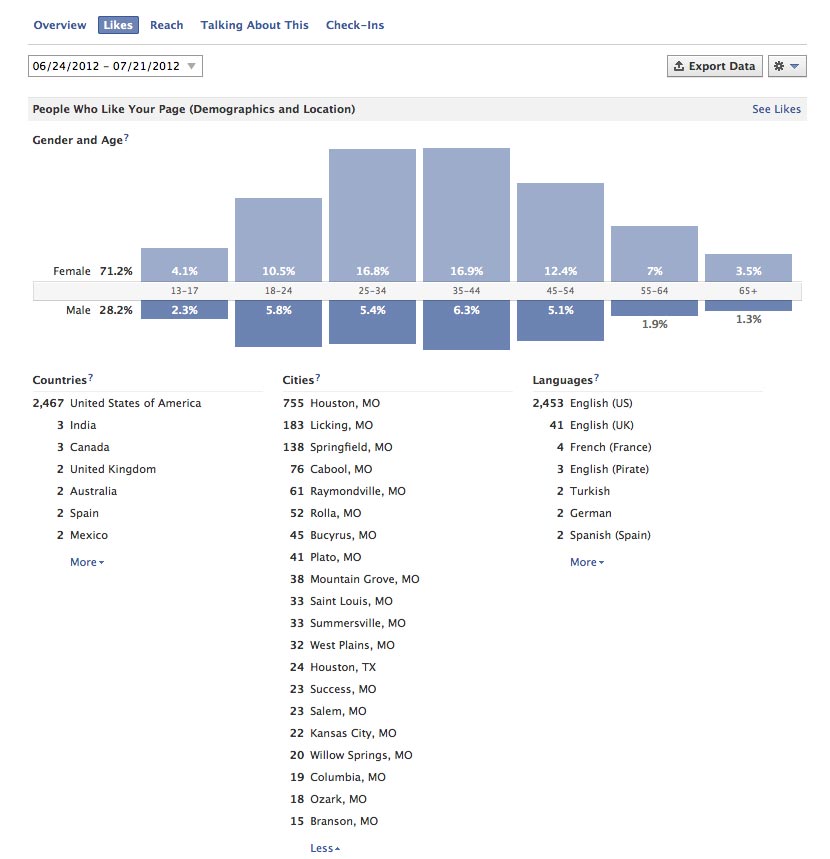The image size is (830, 859).
Task: Switch to the Overview tab
Action: [60, 25]
